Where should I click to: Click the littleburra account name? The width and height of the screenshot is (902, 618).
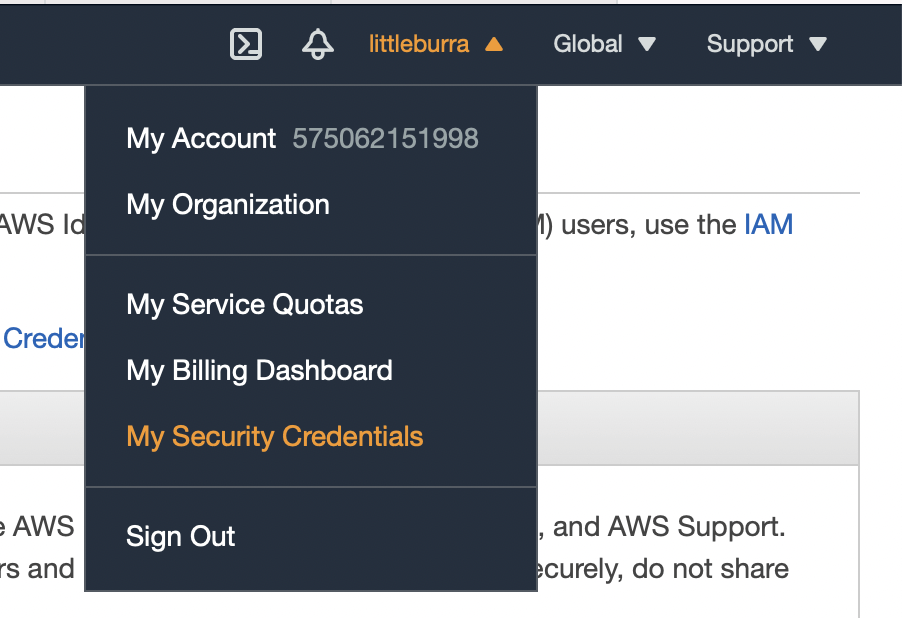click(419, 44)
